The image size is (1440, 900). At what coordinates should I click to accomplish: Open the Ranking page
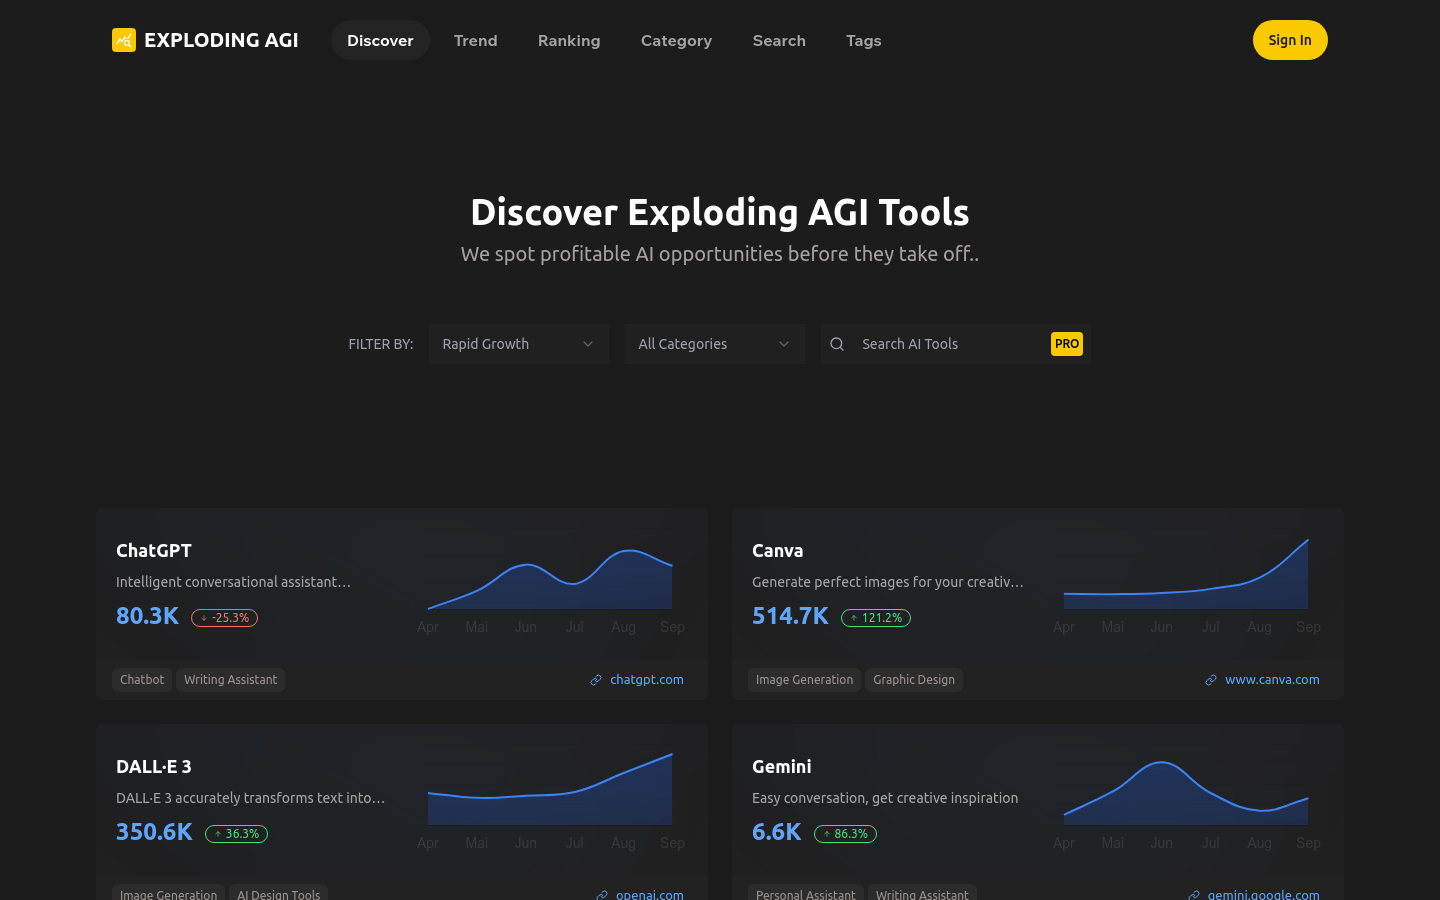point(569,41)
